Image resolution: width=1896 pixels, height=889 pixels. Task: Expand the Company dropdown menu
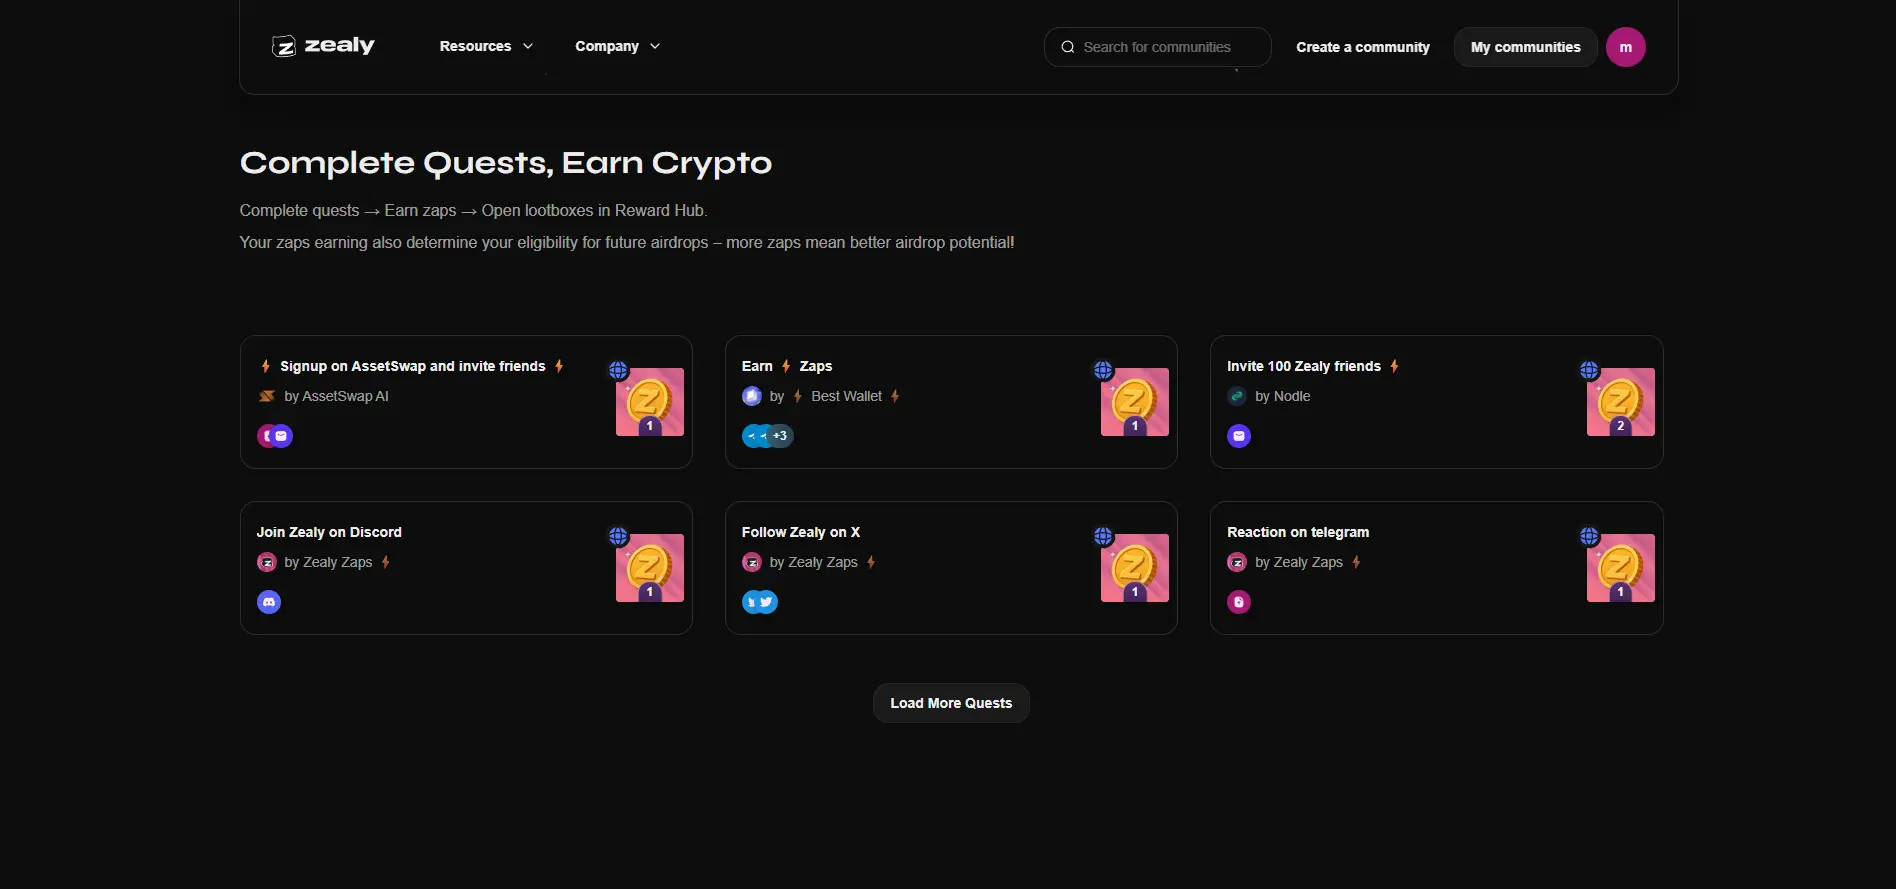coord(617,46)
